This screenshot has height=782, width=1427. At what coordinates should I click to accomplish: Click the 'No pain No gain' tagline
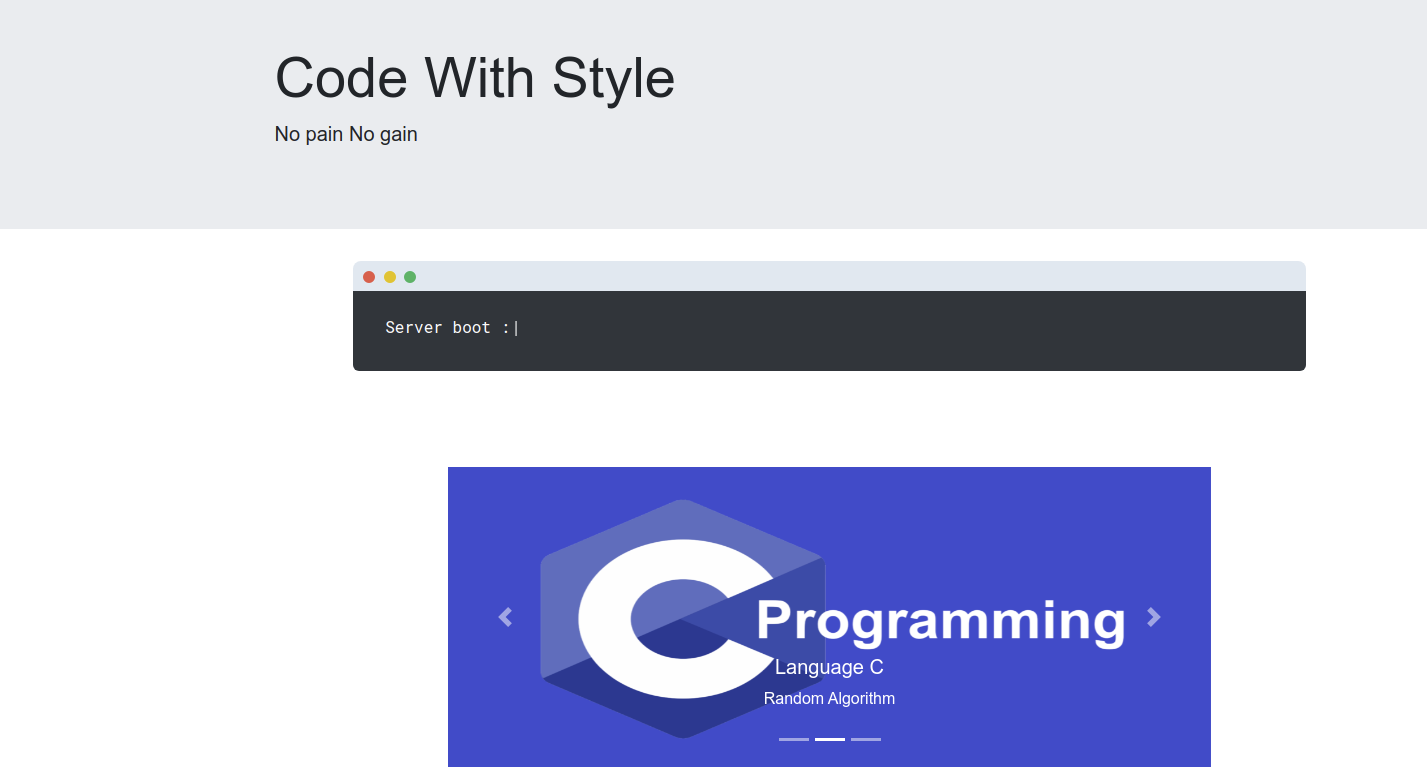point(346,134)
